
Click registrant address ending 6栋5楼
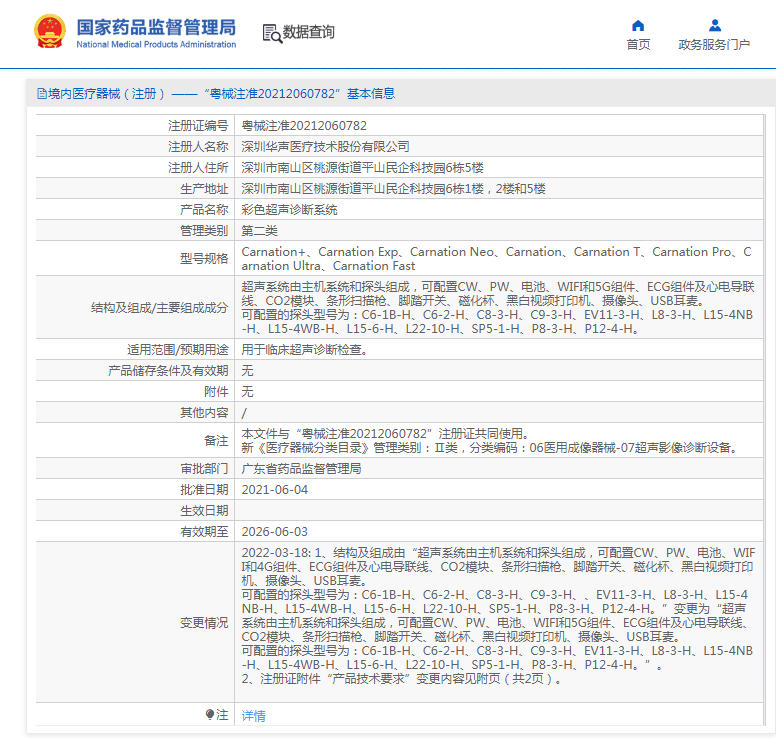362,168
